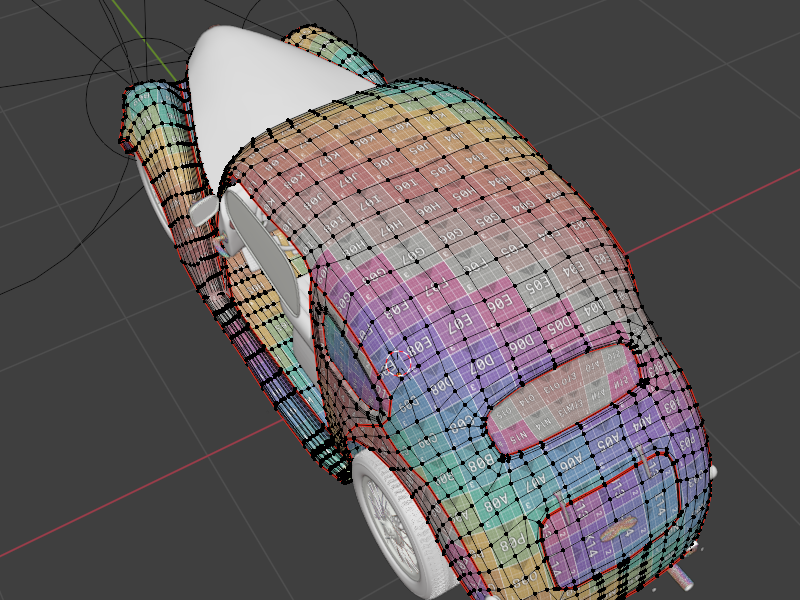800x600 pixels.
Task: Click the P08 tile near the bumper
Action: [x=512, y=543]
